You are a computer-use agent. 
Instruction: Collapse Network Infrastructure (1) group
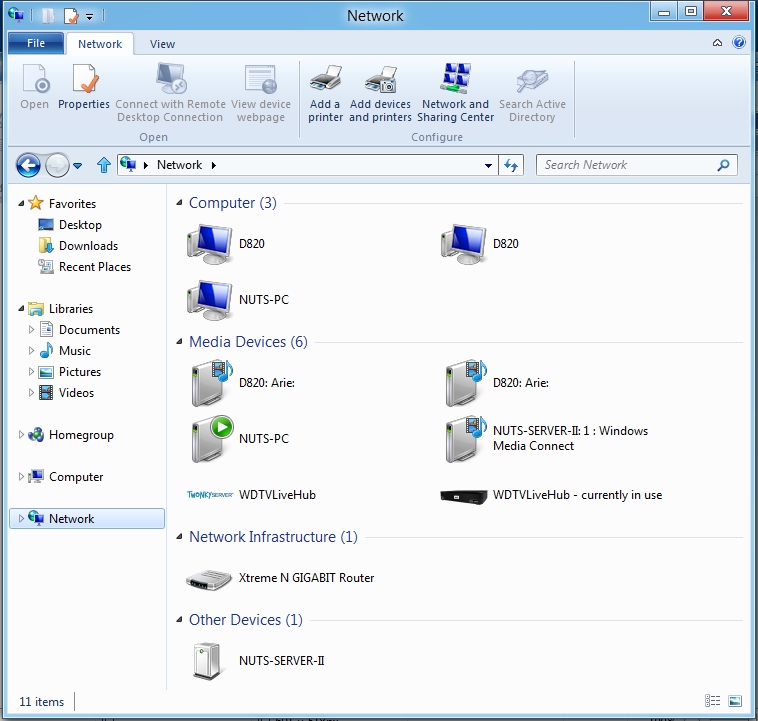(x=179, y=536)
